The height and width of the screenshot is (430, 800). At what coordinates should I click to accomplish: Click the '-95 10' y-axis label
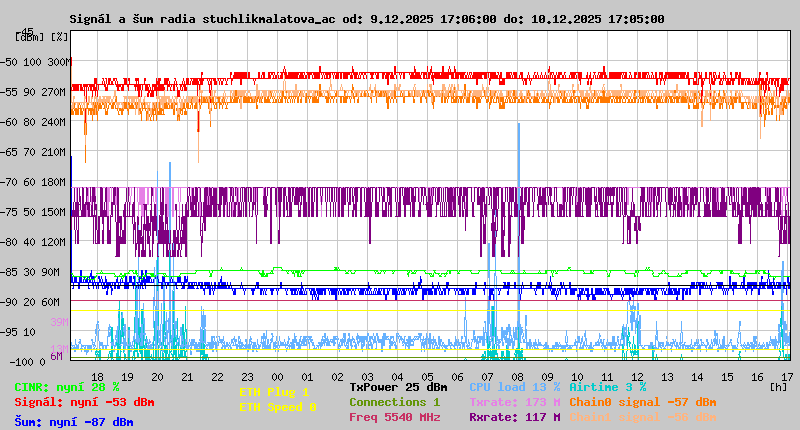coord(20,332)
